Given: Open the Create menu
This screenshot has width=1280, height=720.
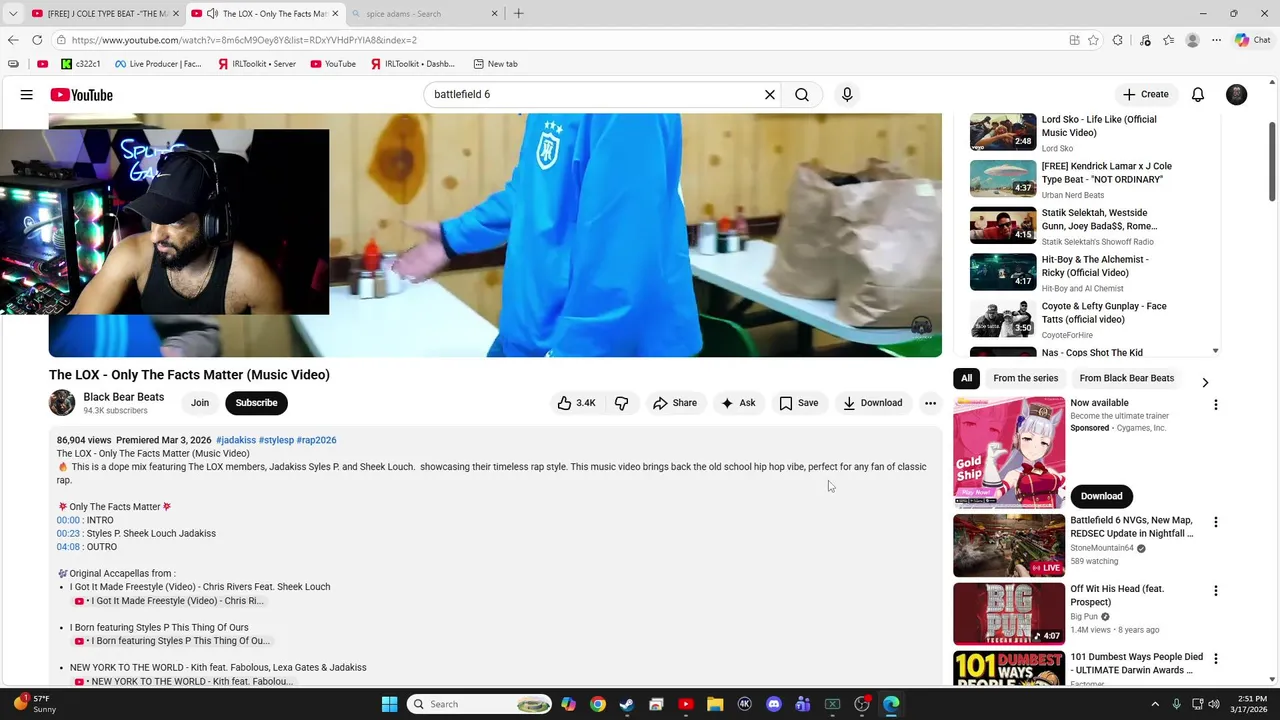Looking at the screenshot, I should 1146,95.
